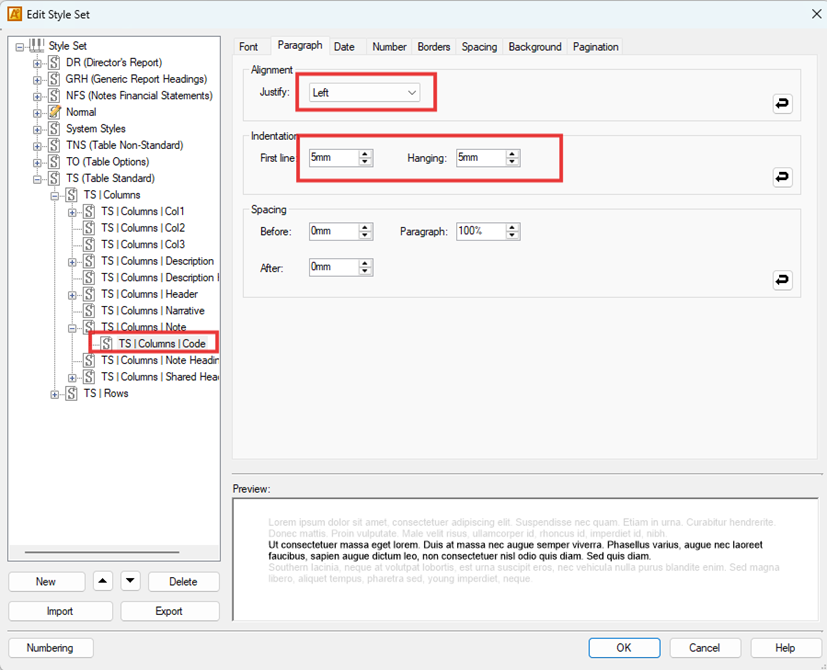Decrease the After spacing value
Screen dimensions: 827x670
click(365, 271)
